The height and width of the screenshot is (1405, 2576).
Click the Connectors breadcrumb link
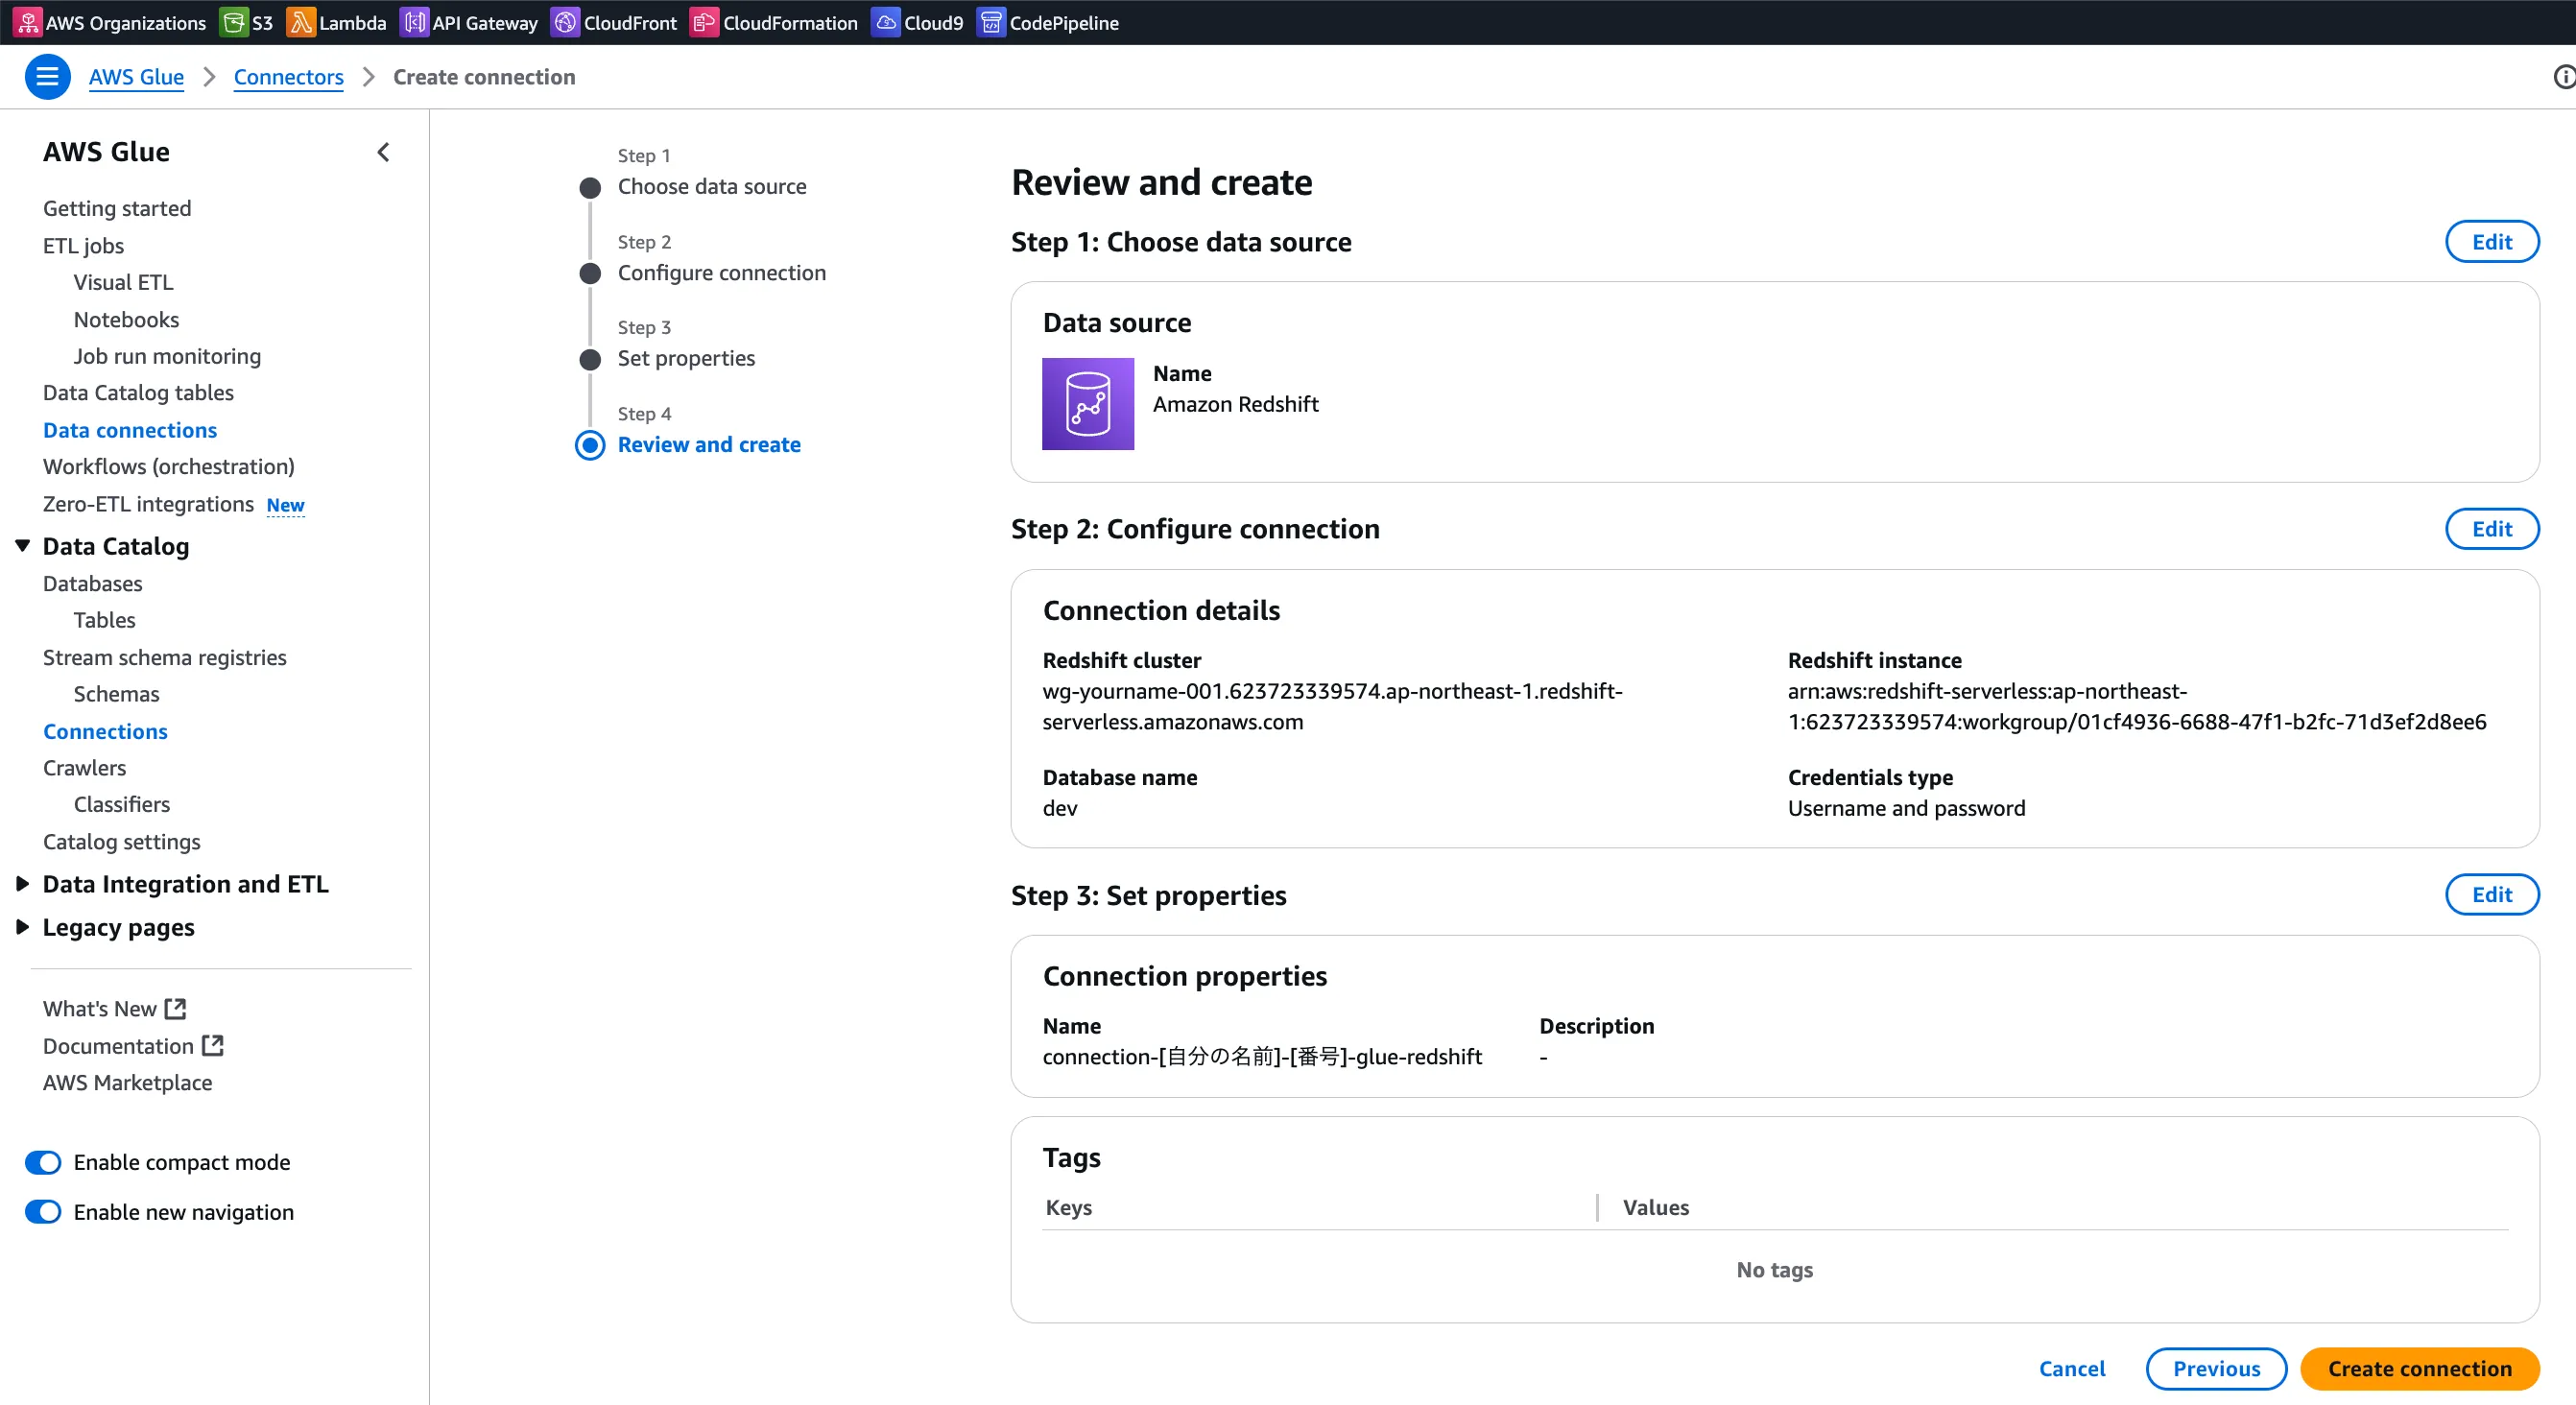click(288, 77)
